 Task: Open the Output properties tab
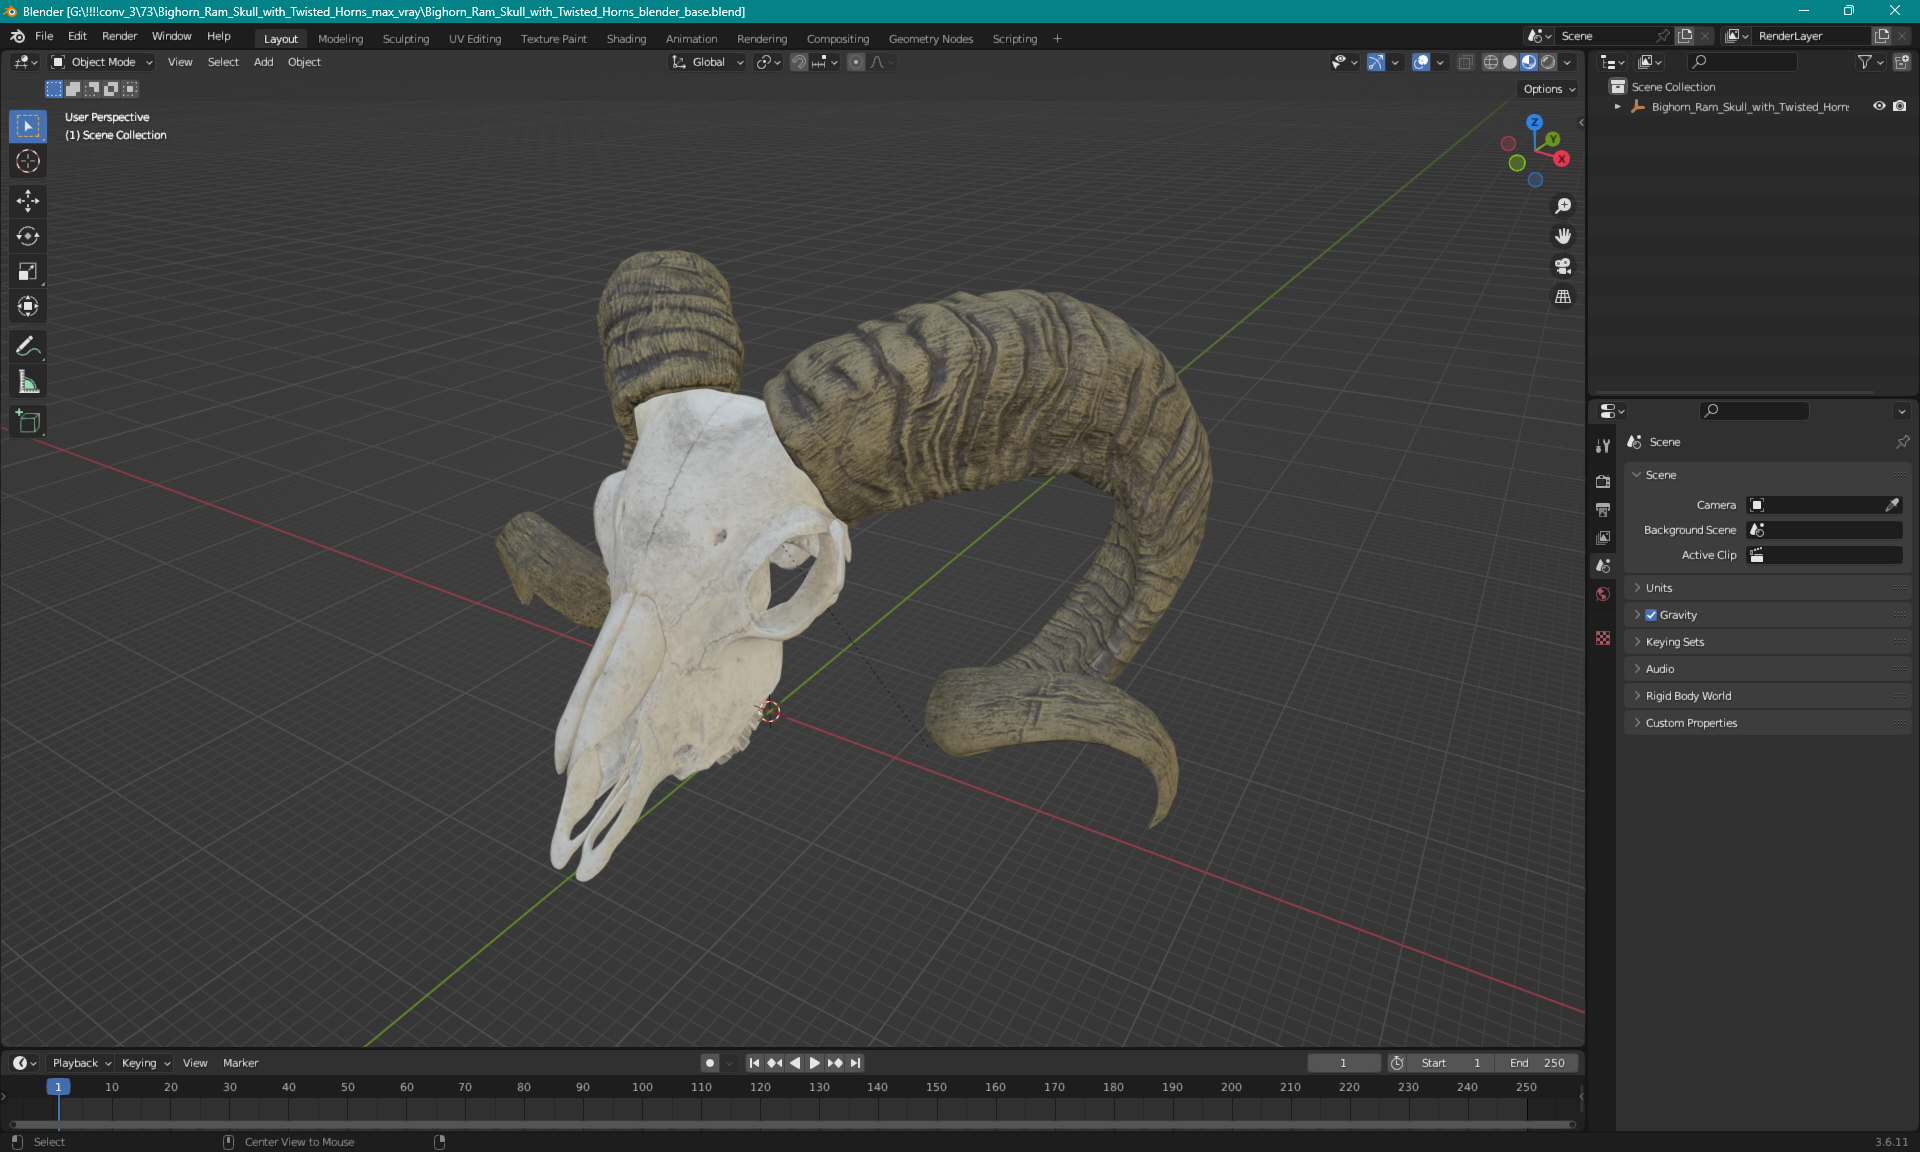coord(1603,509)
